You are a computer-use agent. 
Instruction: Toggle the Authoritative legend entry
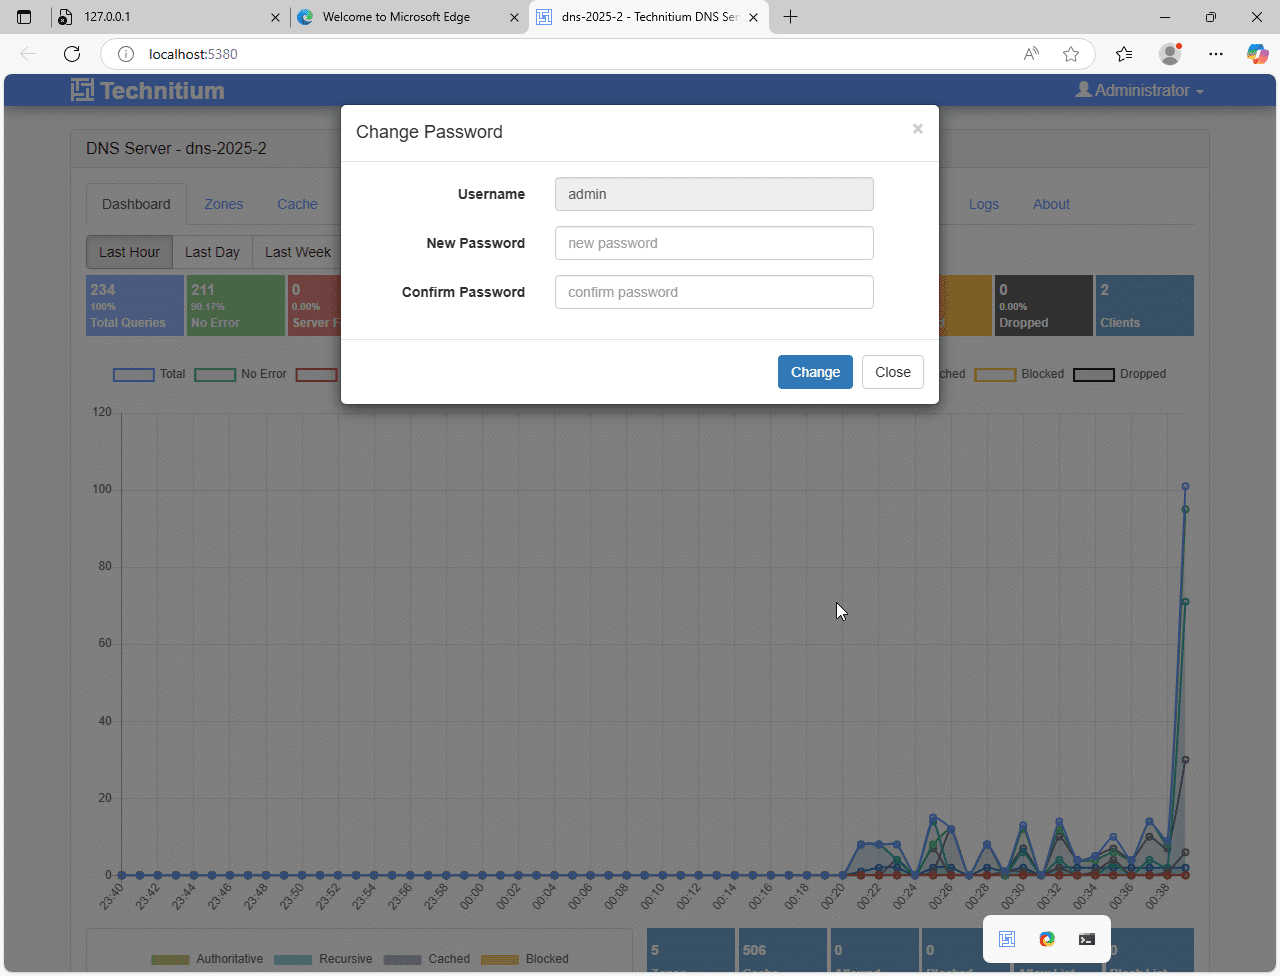click(231, 959)
